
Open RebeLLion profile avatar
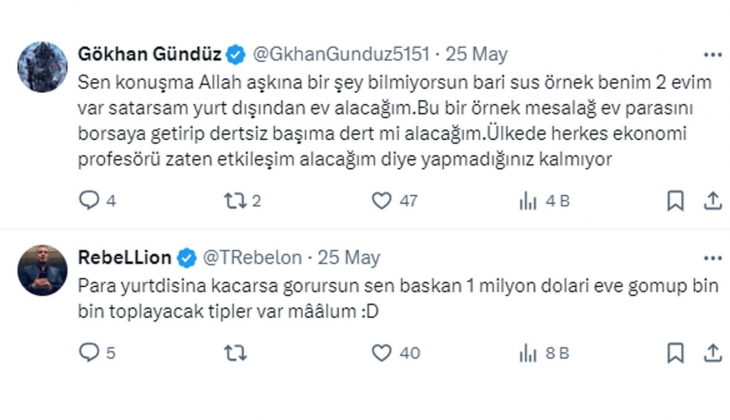pyautogui.click(x=42, y=270)
